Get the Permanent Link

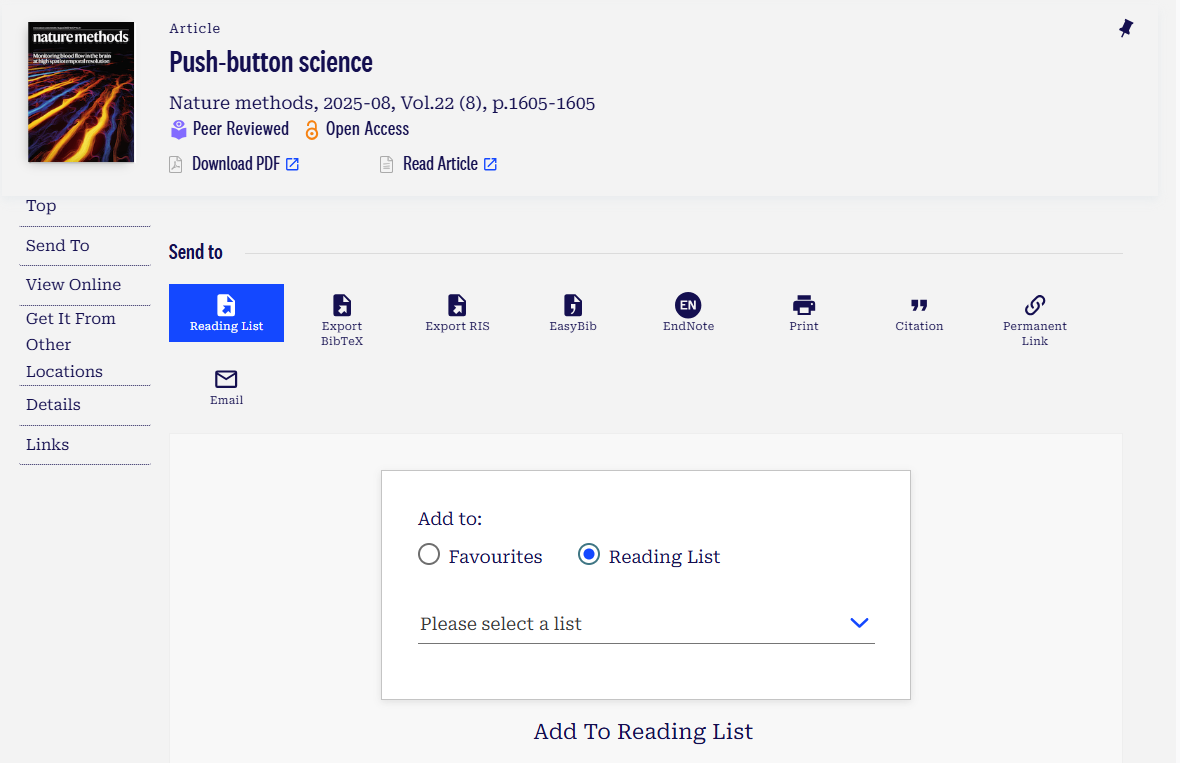coord(1035,320)
